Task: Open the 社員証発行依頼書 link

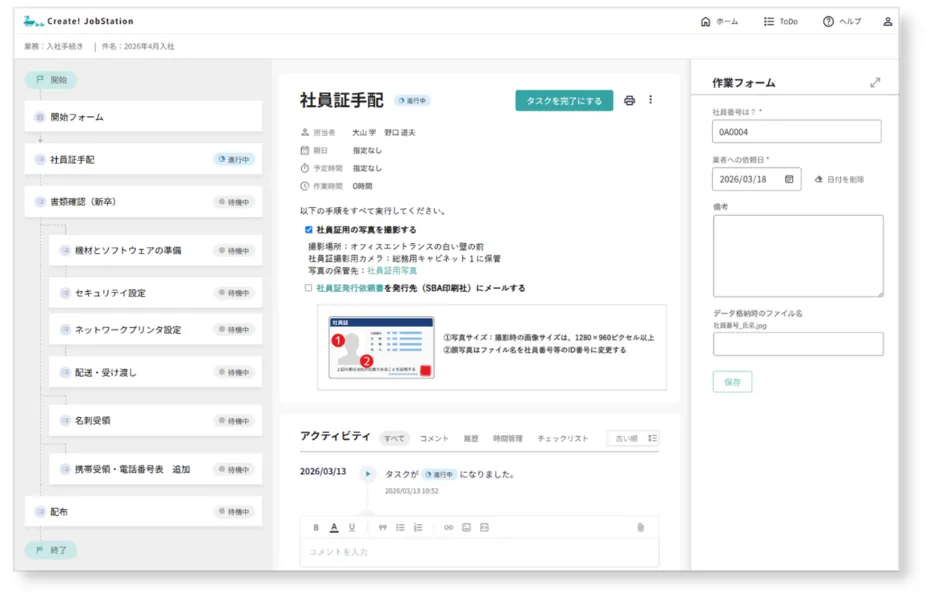Action: (350, 288)
